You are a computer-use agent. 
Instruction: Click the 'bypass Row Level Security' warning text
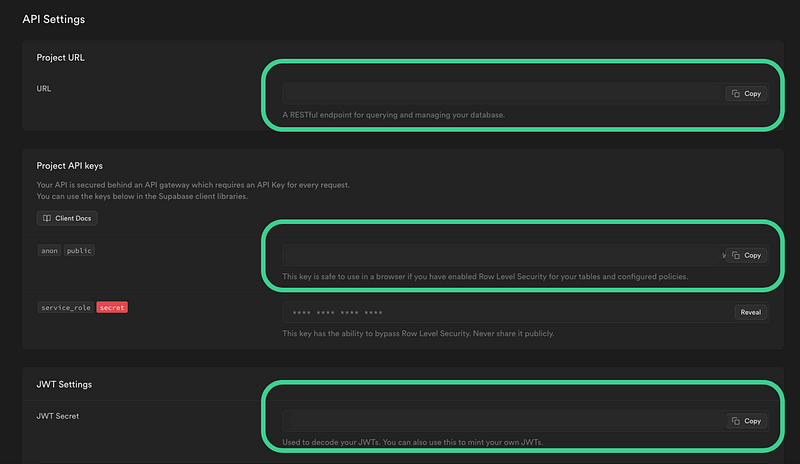click(418, 334)
